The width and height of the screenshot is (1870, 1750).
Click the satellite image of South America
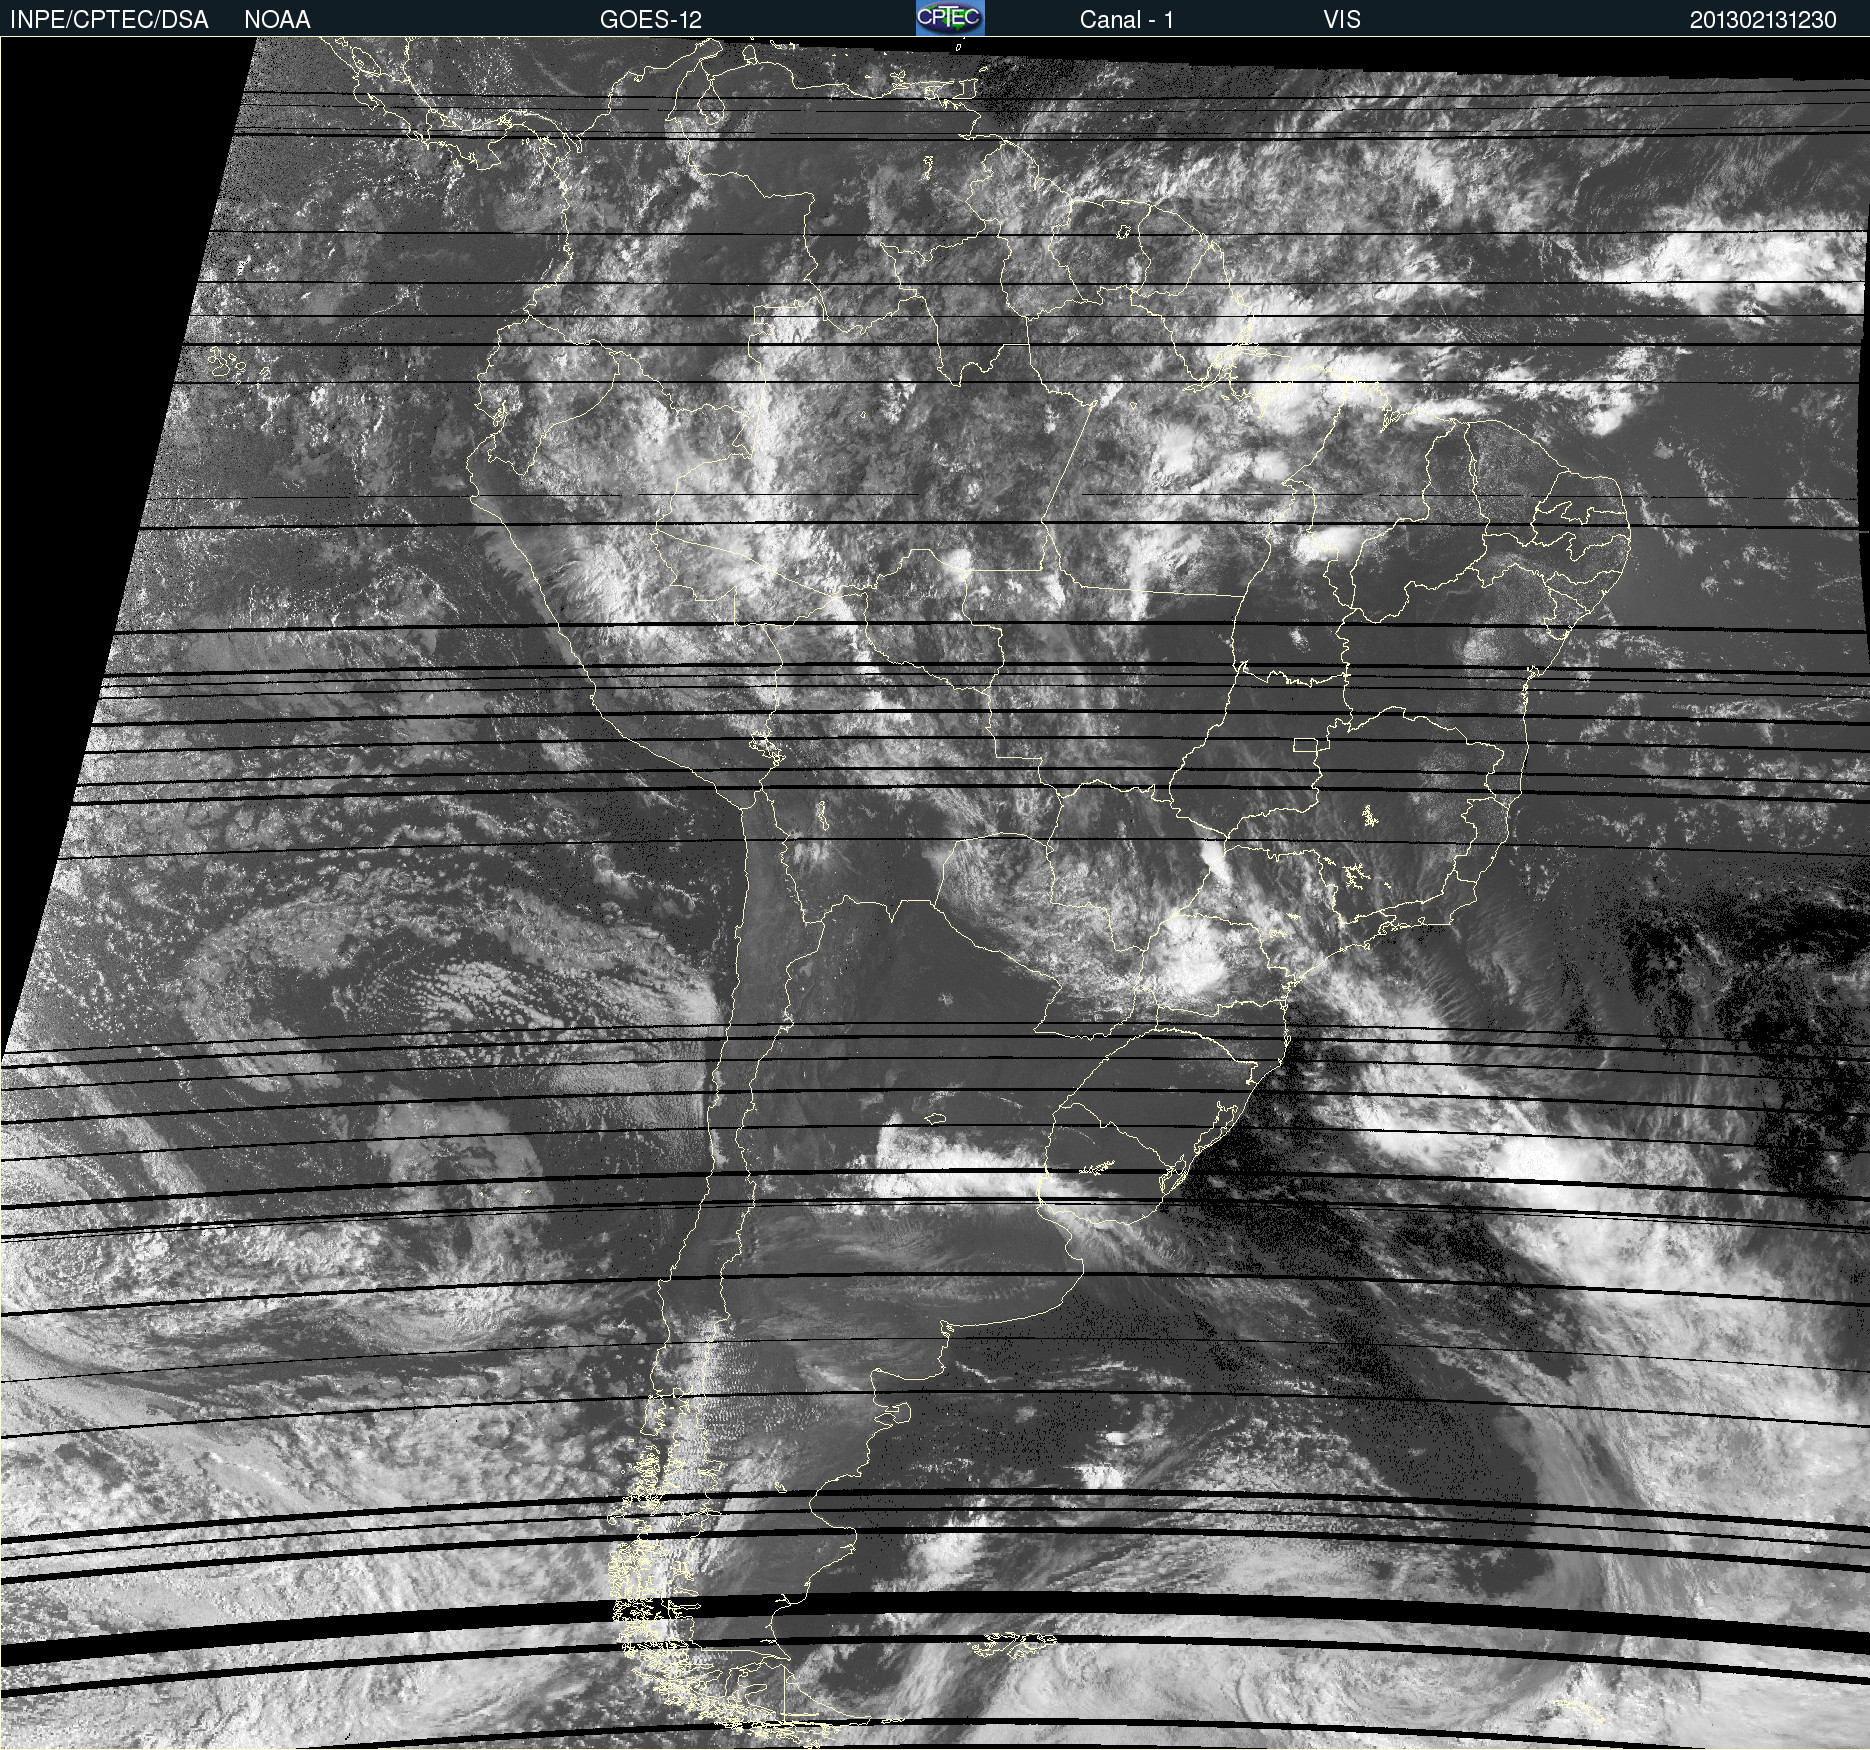(x=935, y=893)
